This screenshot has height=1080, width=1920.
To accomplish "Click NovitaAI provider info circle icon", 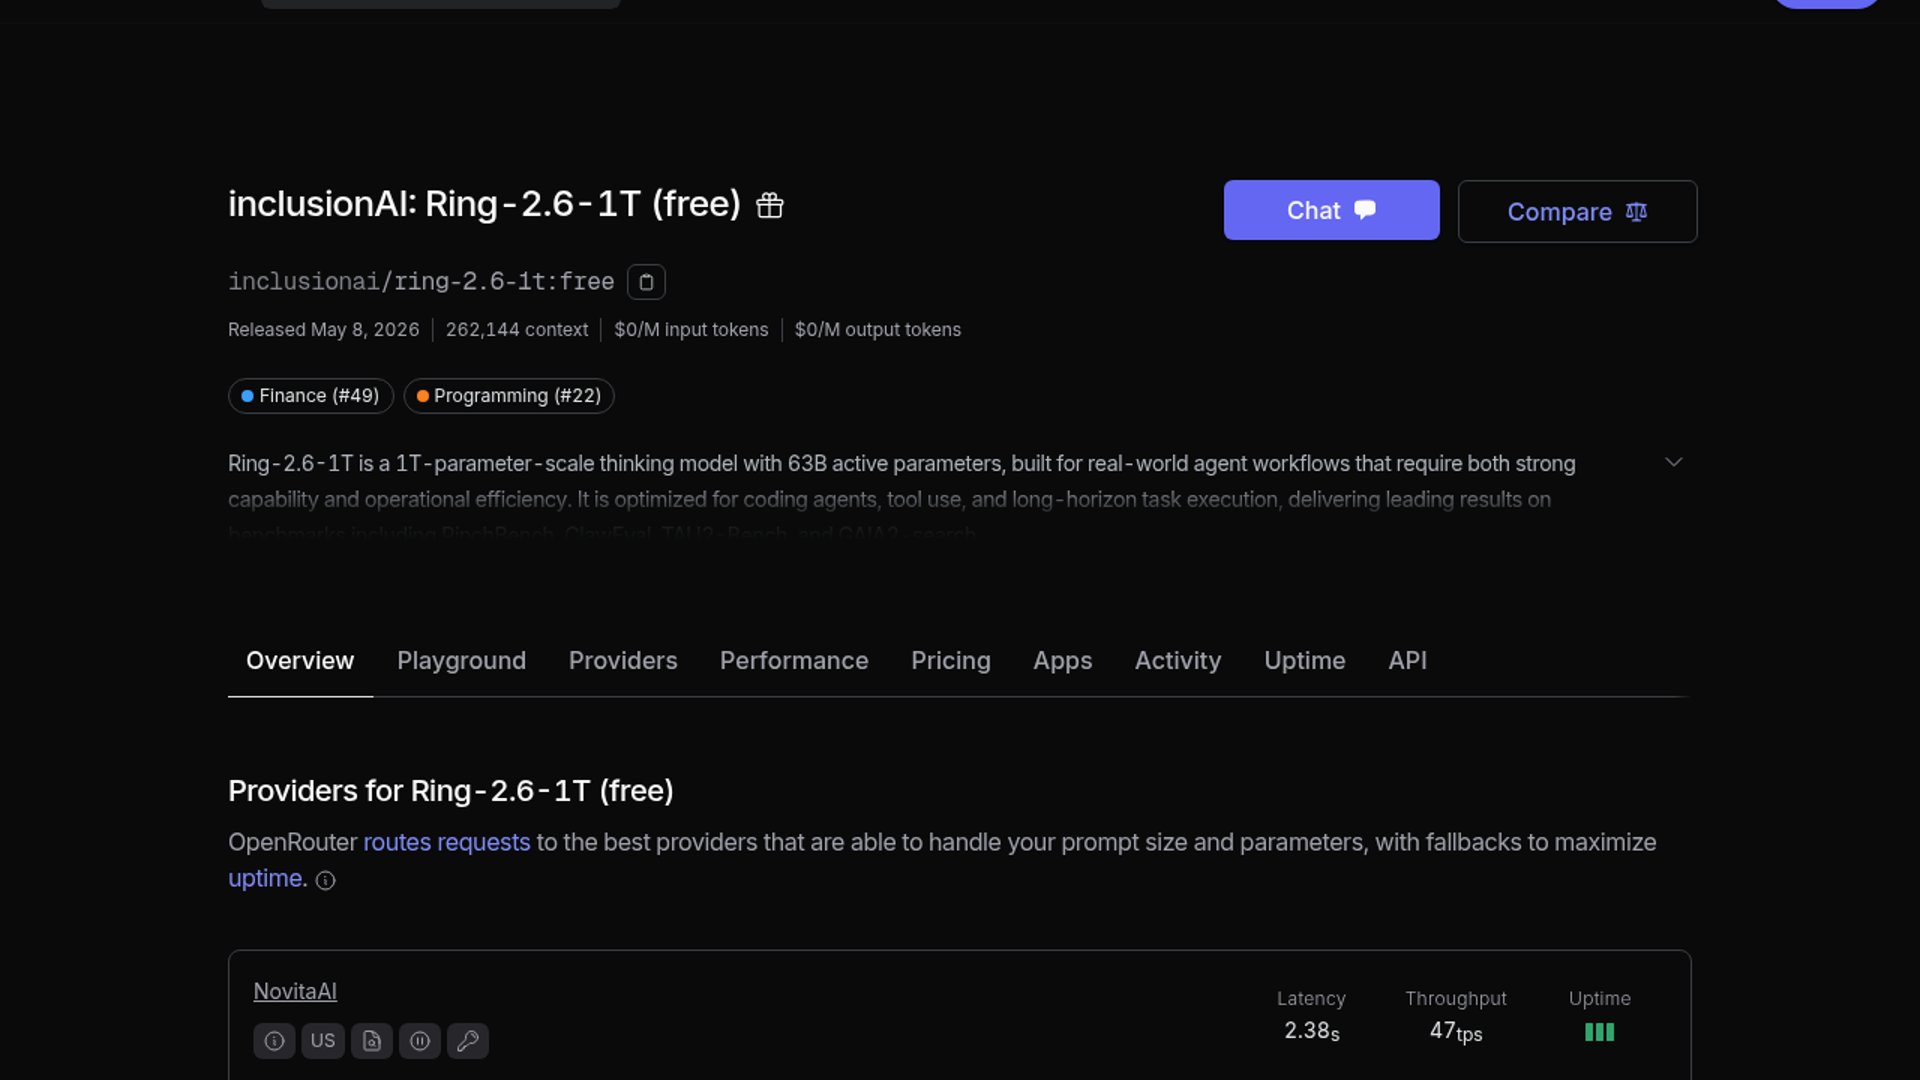I will [274, 1041].
